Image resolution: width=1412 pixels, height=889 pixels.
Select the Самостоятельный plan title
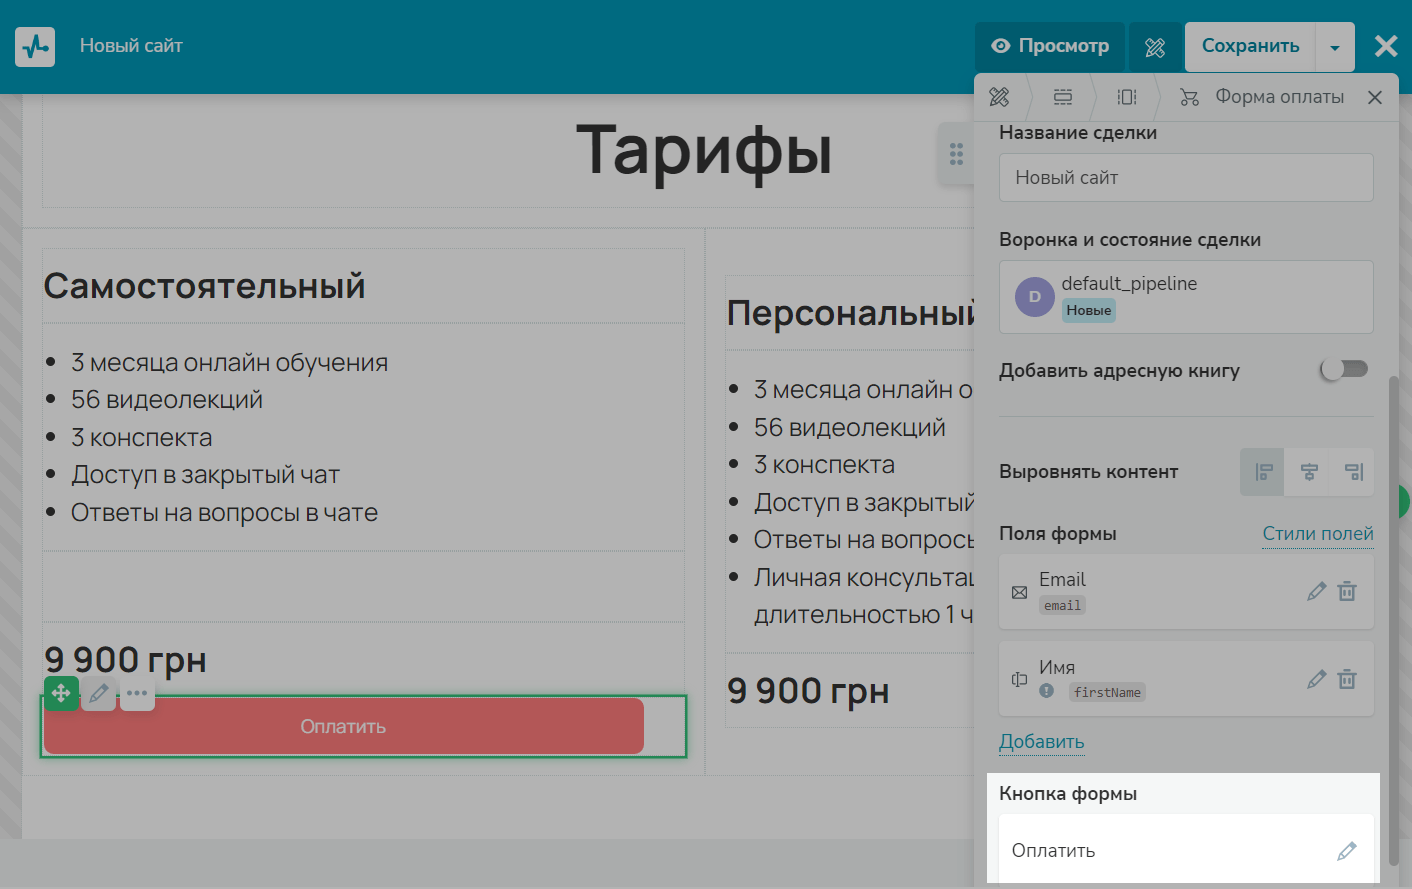[204, 287]
